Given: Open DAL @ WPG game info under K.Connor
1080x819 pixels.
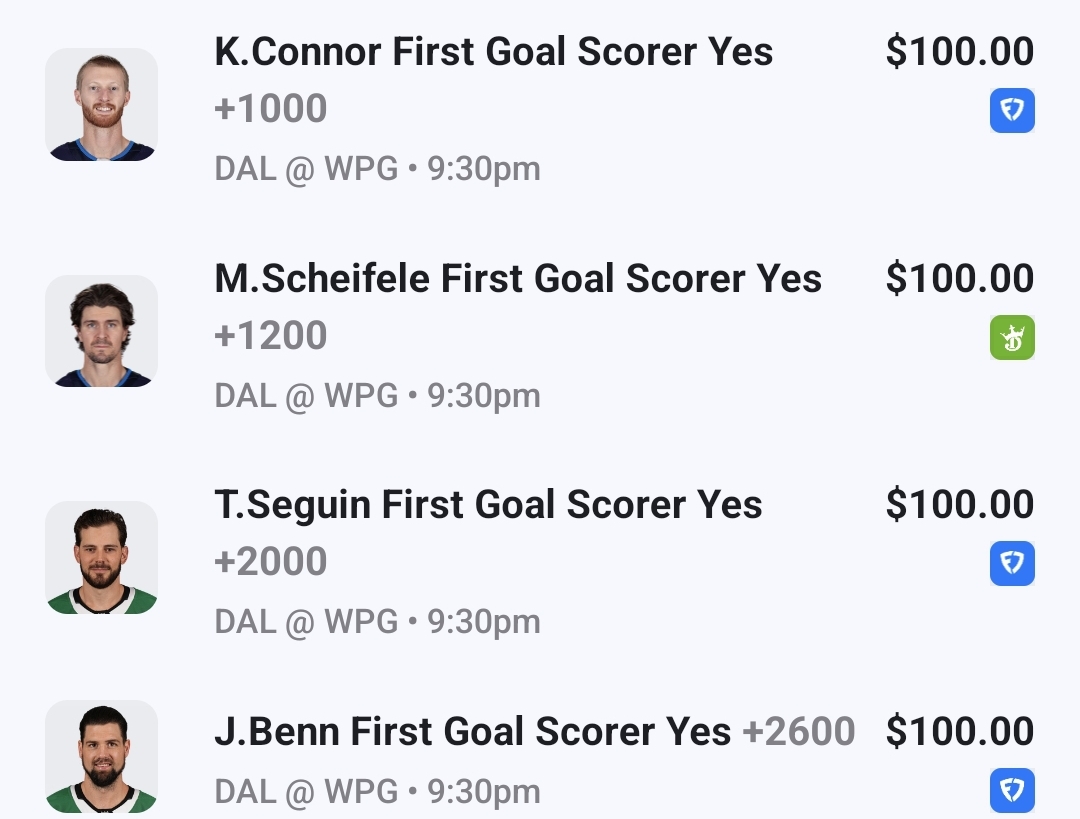Looking at the screenshot, I should pyautogui.click(x=377, y=169).
